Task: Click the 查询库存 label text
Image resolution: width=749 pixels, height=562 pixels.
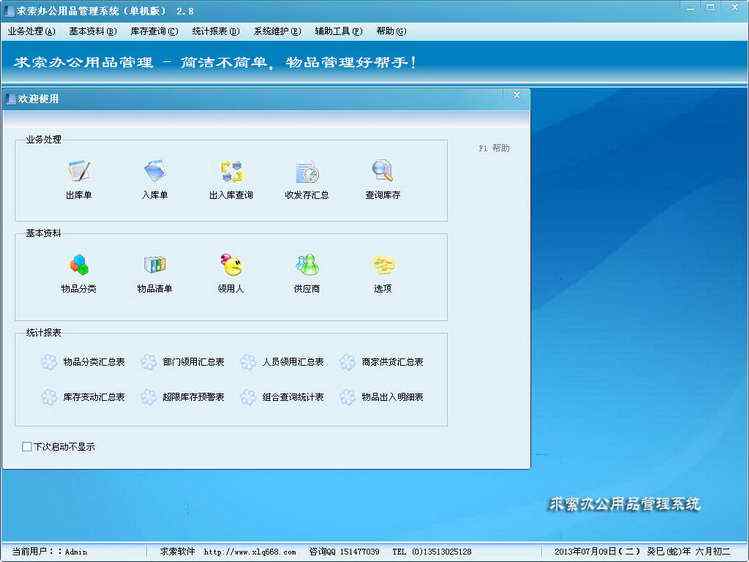Action: click(x=383, y=195)
